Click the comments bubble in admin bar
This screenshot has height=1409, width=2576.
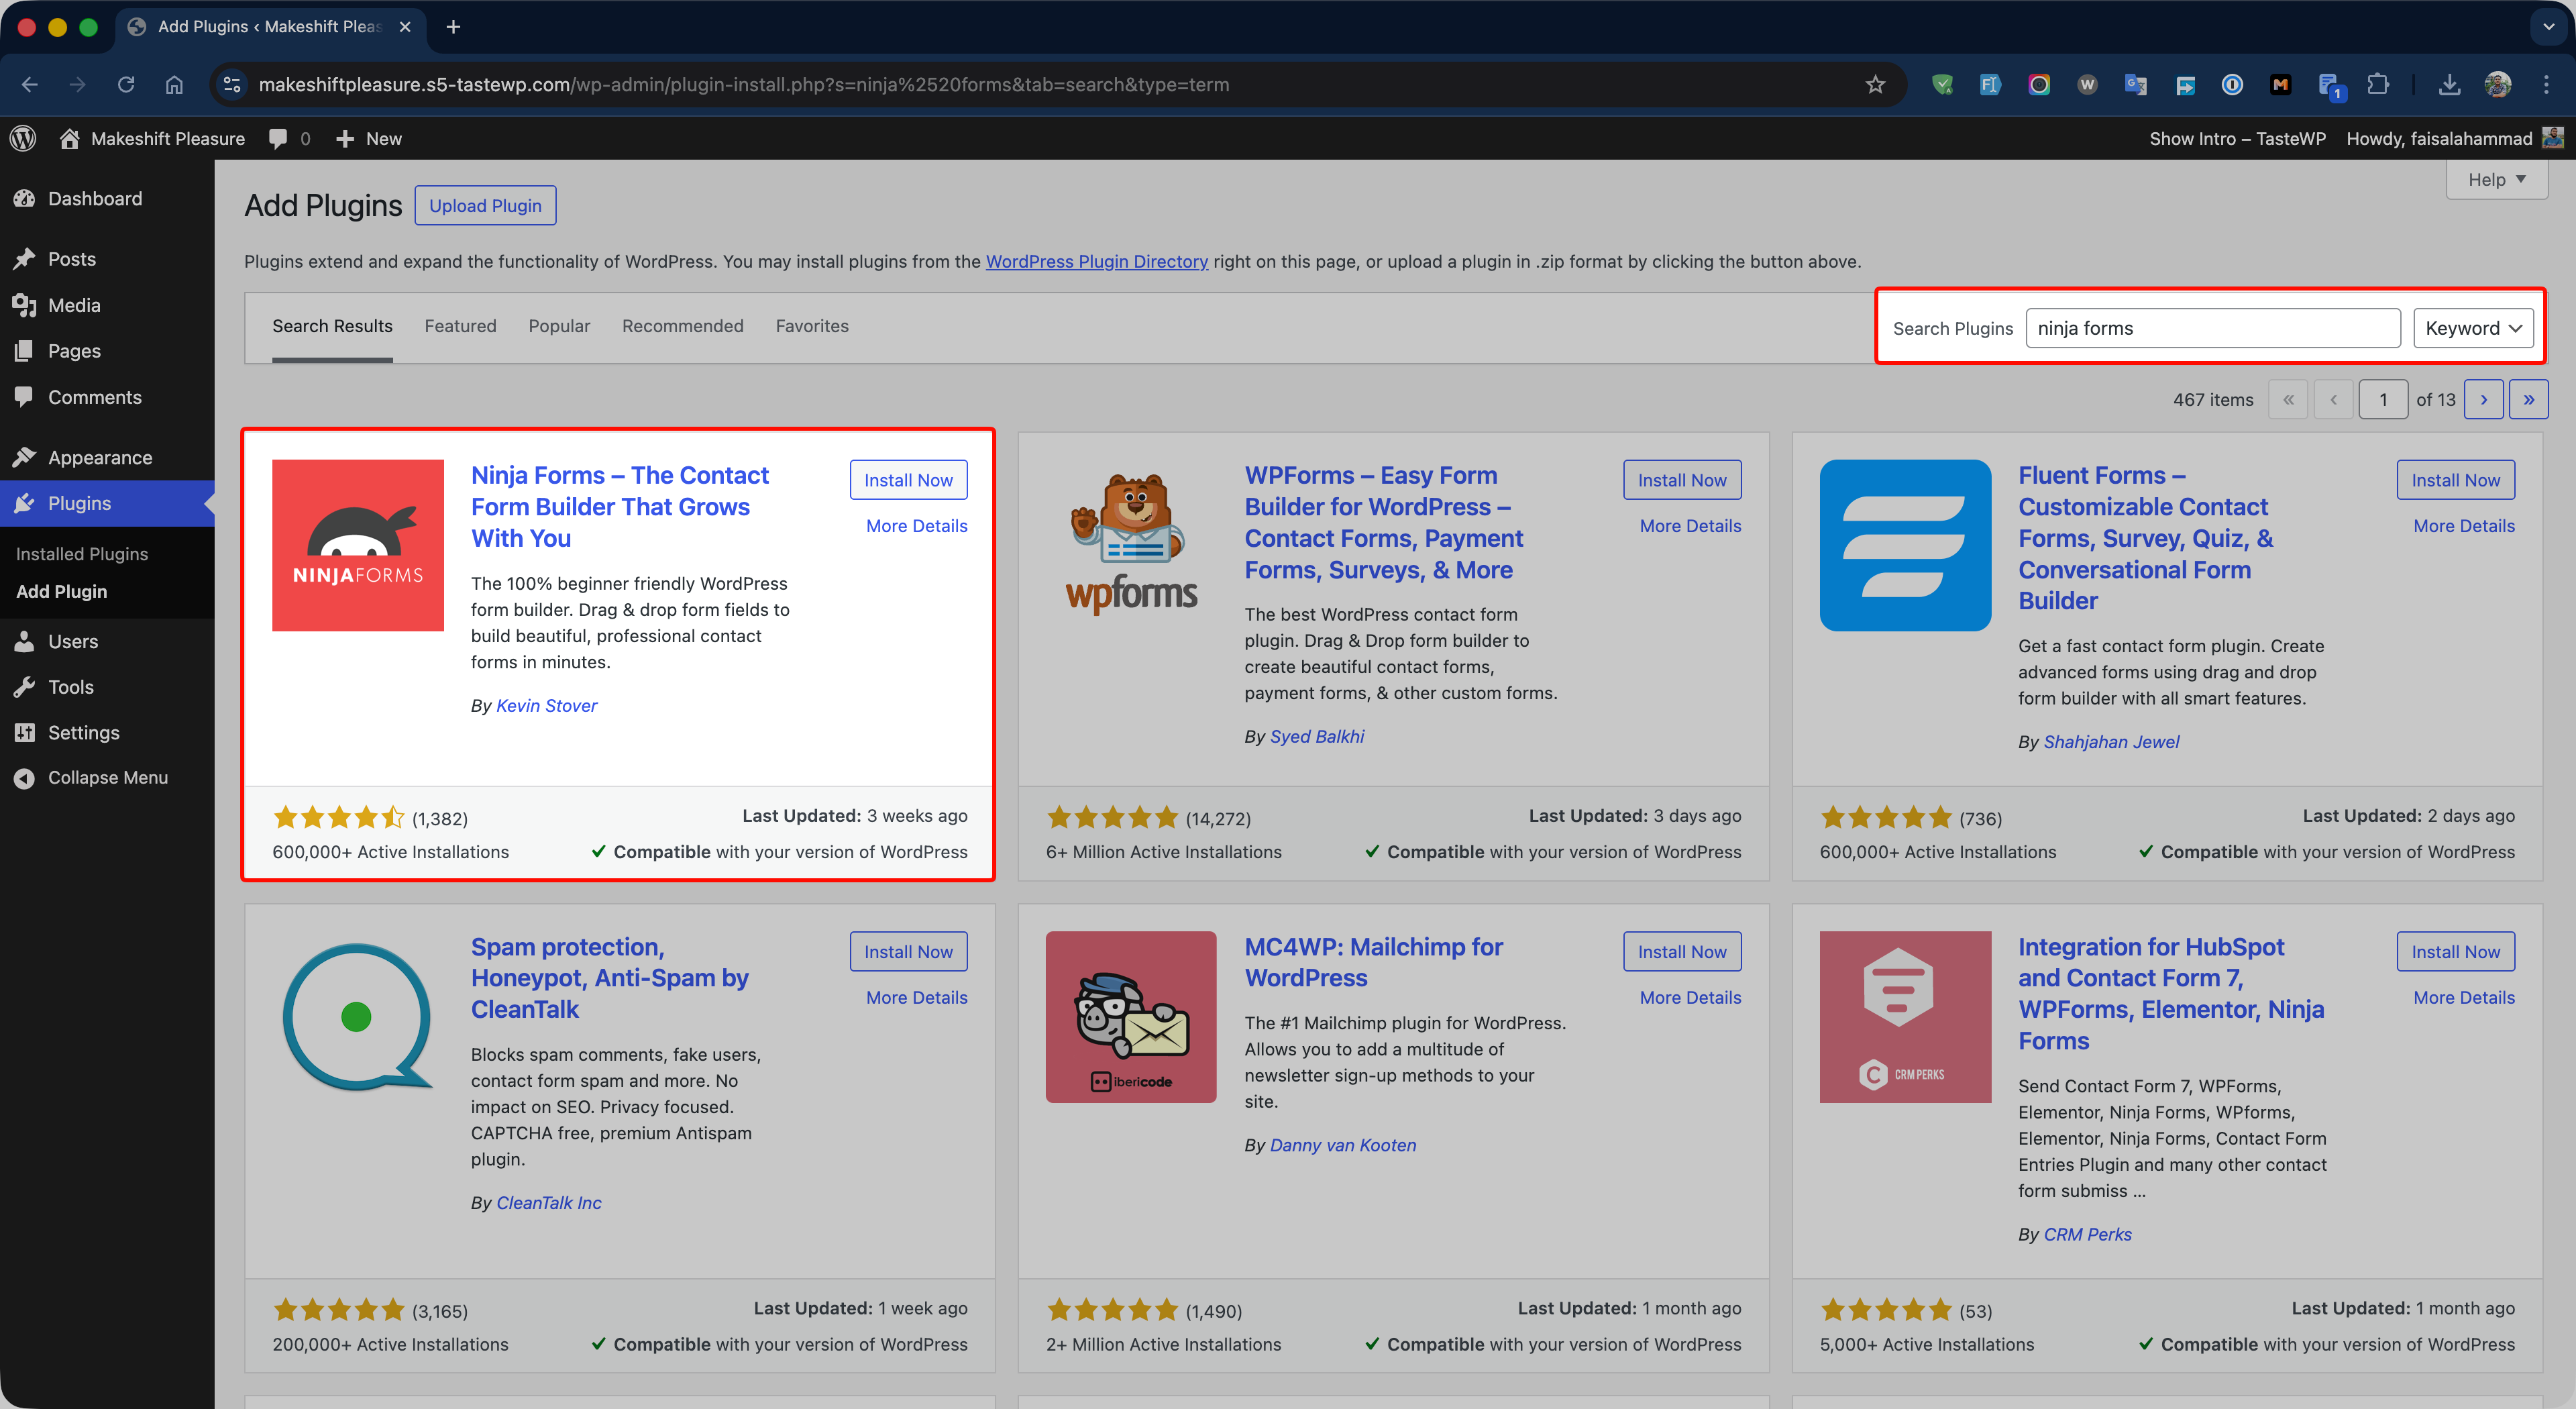(x=279, y=138)
